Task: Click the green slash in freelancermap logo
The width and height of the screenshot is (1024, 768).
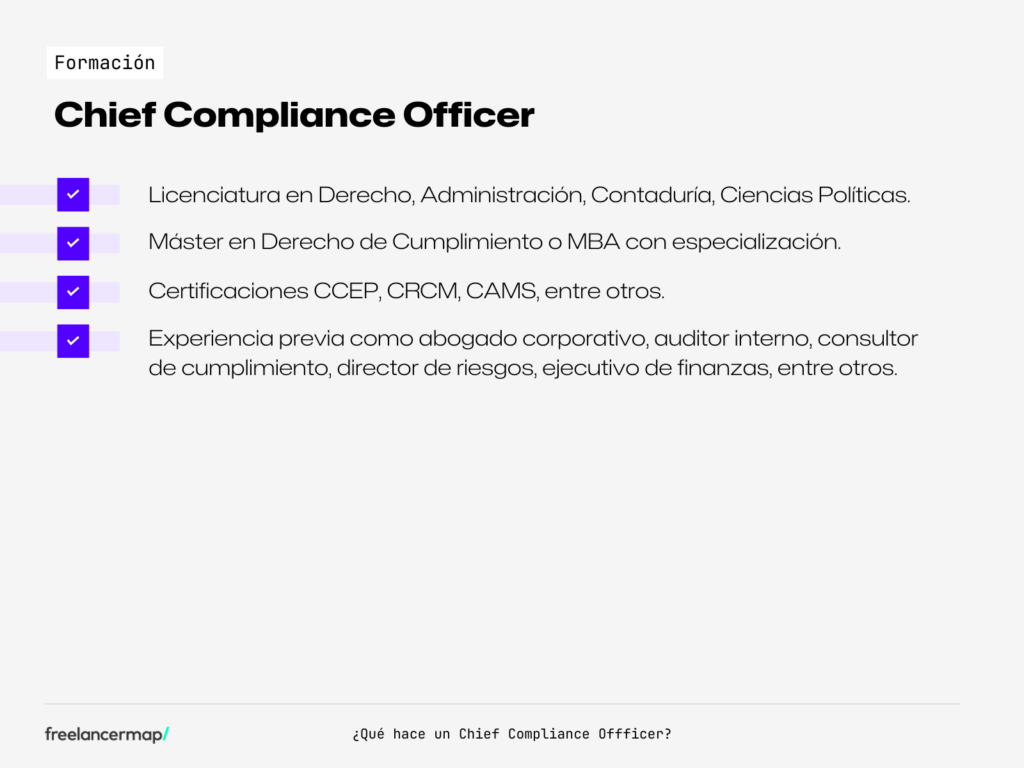Action: pos(166,734)
